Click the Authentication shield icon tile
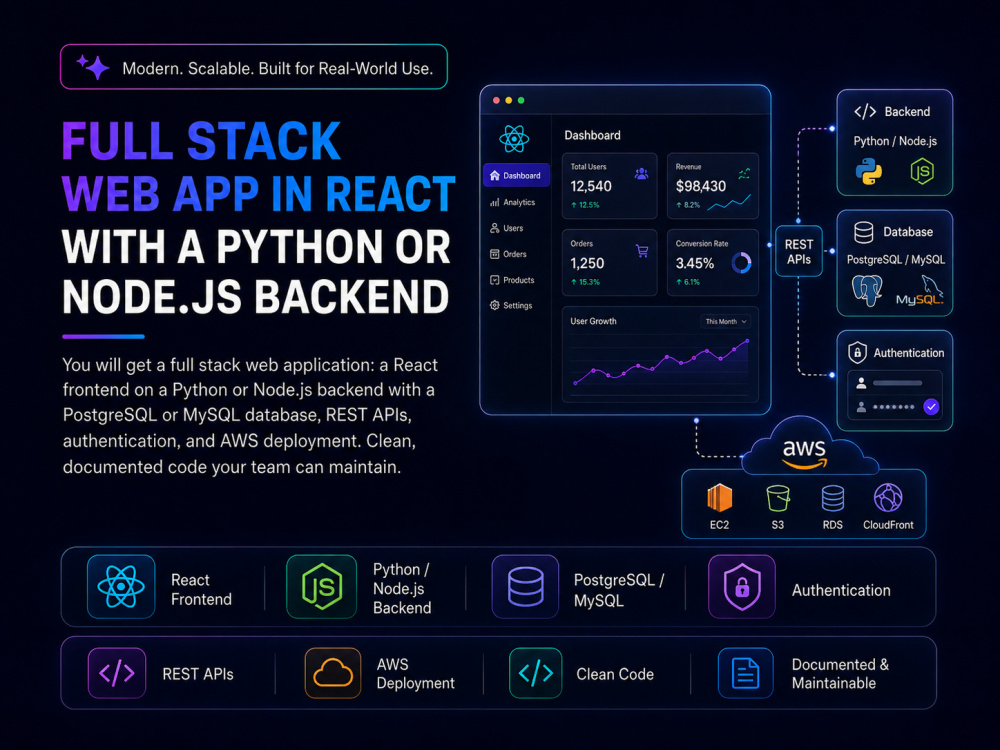 (742, 587)
